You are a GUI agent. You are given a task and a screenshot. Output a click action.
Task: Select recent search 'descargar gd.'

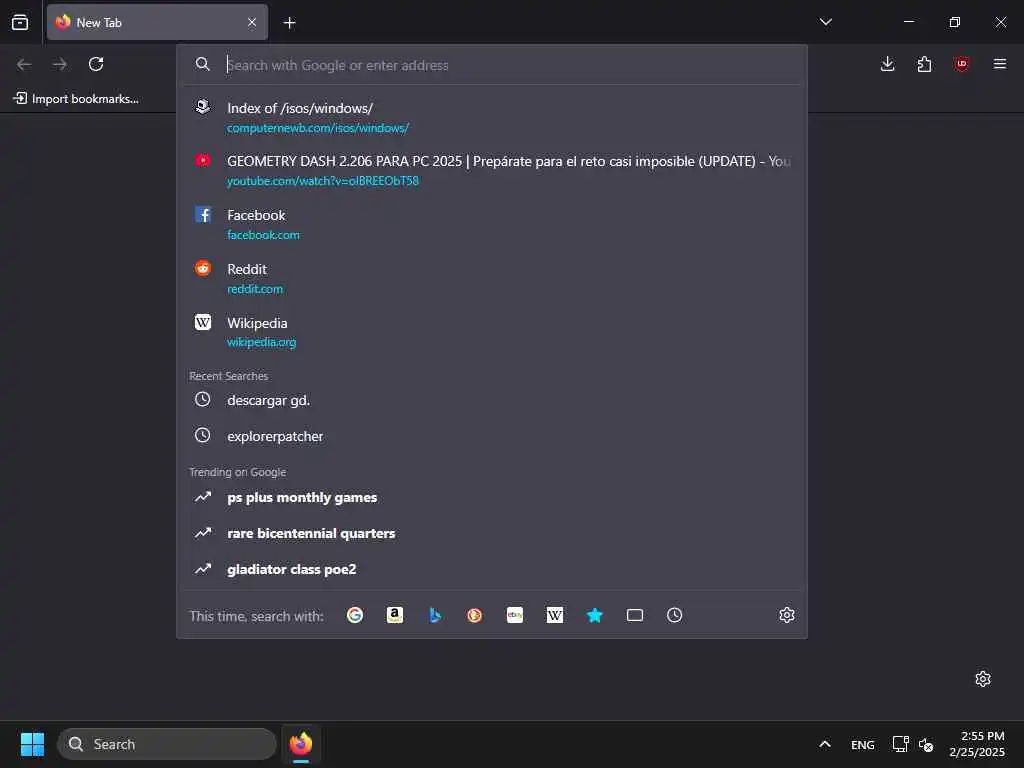click(492, 400)
